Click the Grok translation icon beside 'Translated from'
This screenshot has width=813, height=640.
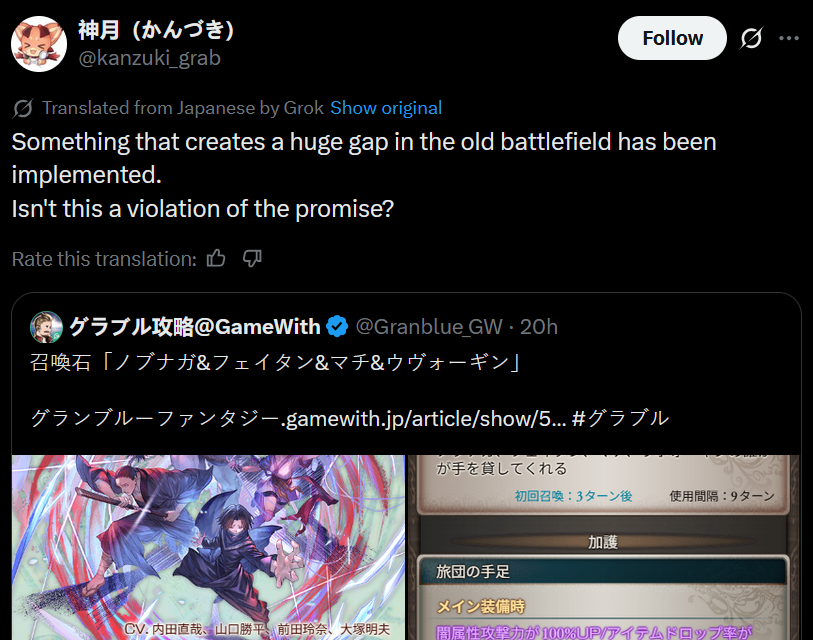pos(23,108)
